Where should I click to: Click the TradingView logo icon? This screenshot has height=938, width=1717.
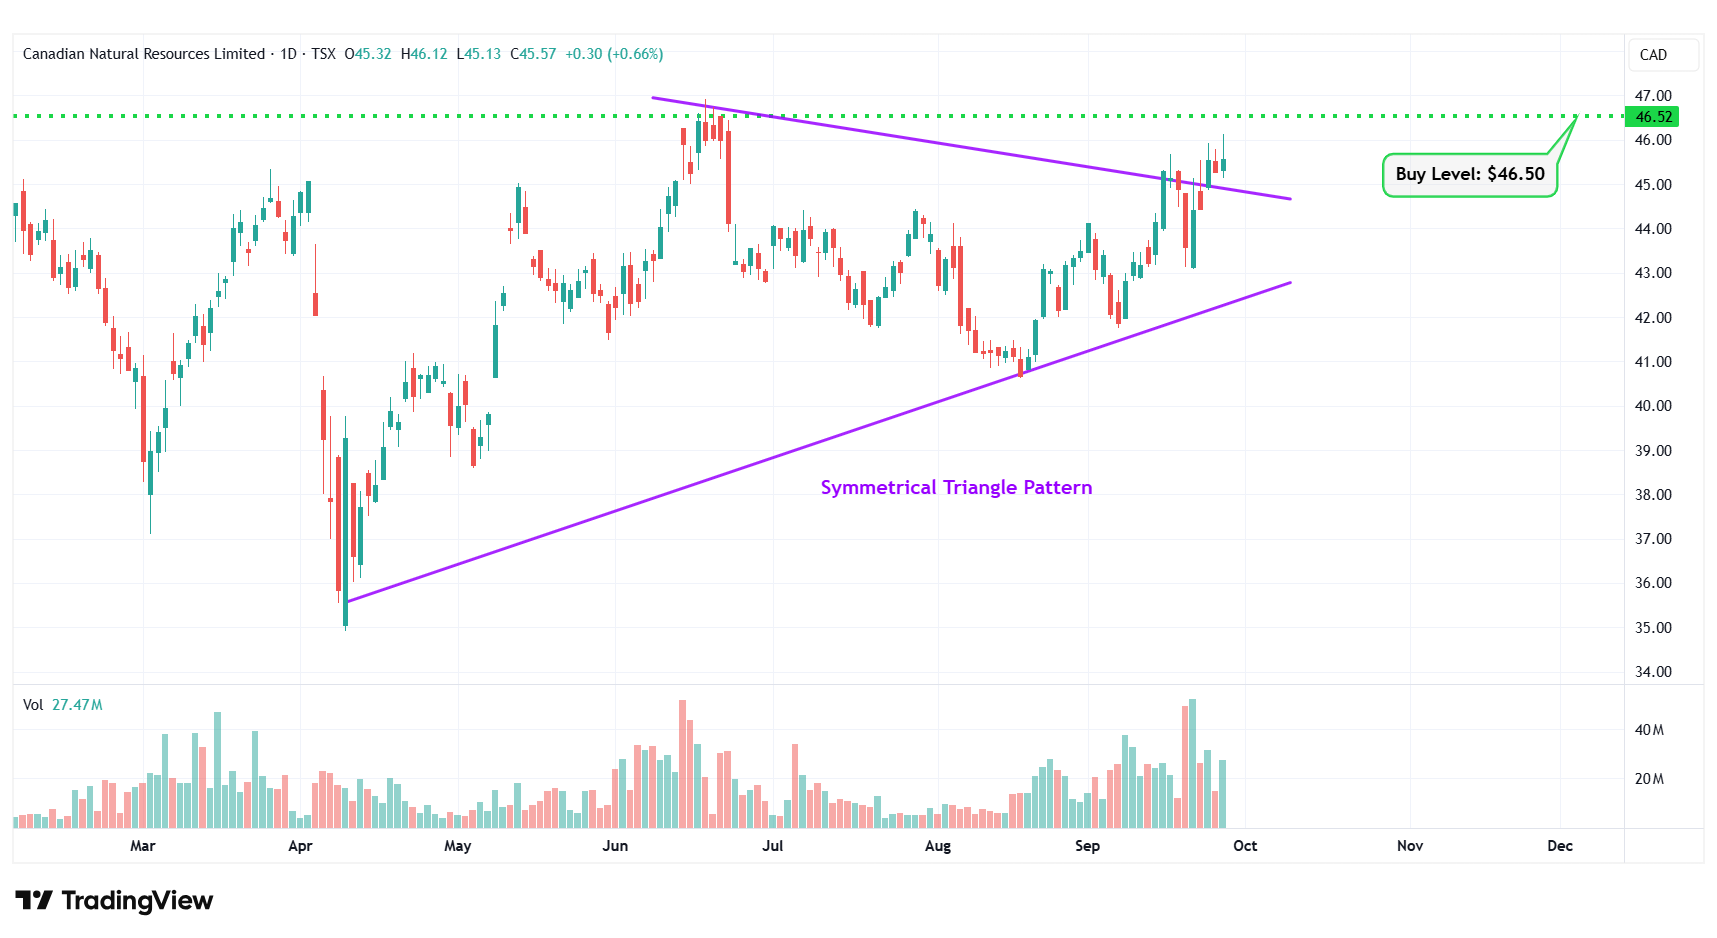point(34,901)
